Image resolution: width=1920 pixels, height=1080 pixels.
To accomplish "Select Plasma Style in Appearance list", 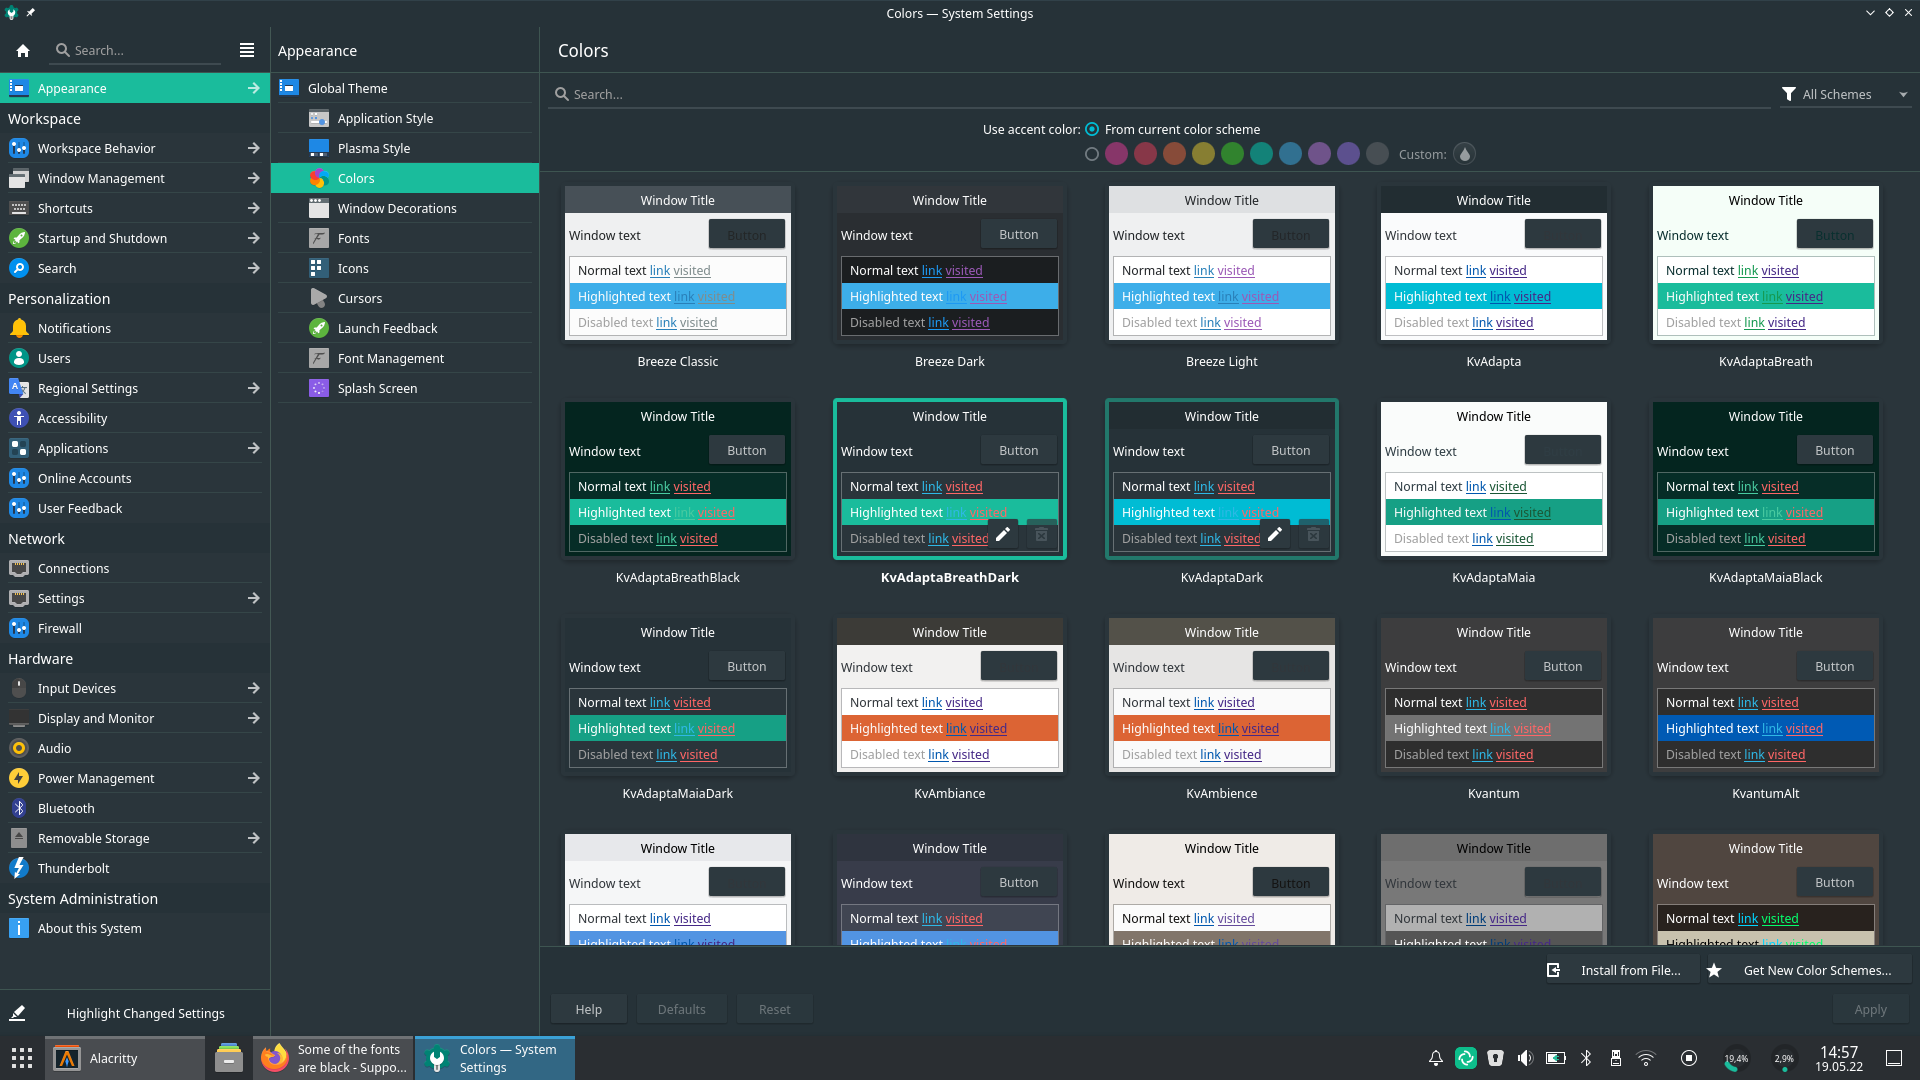I will pos(405,148).
